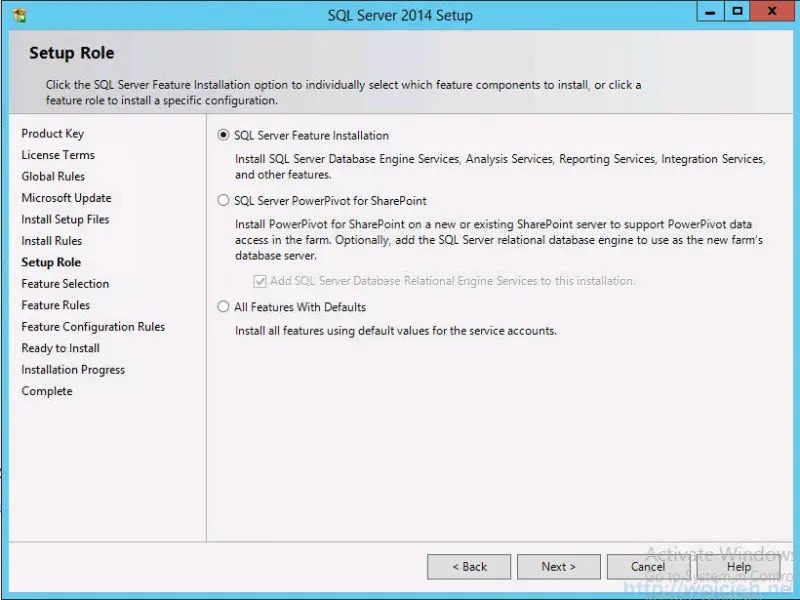Select All Features With Defaults

tap(223, 307)
